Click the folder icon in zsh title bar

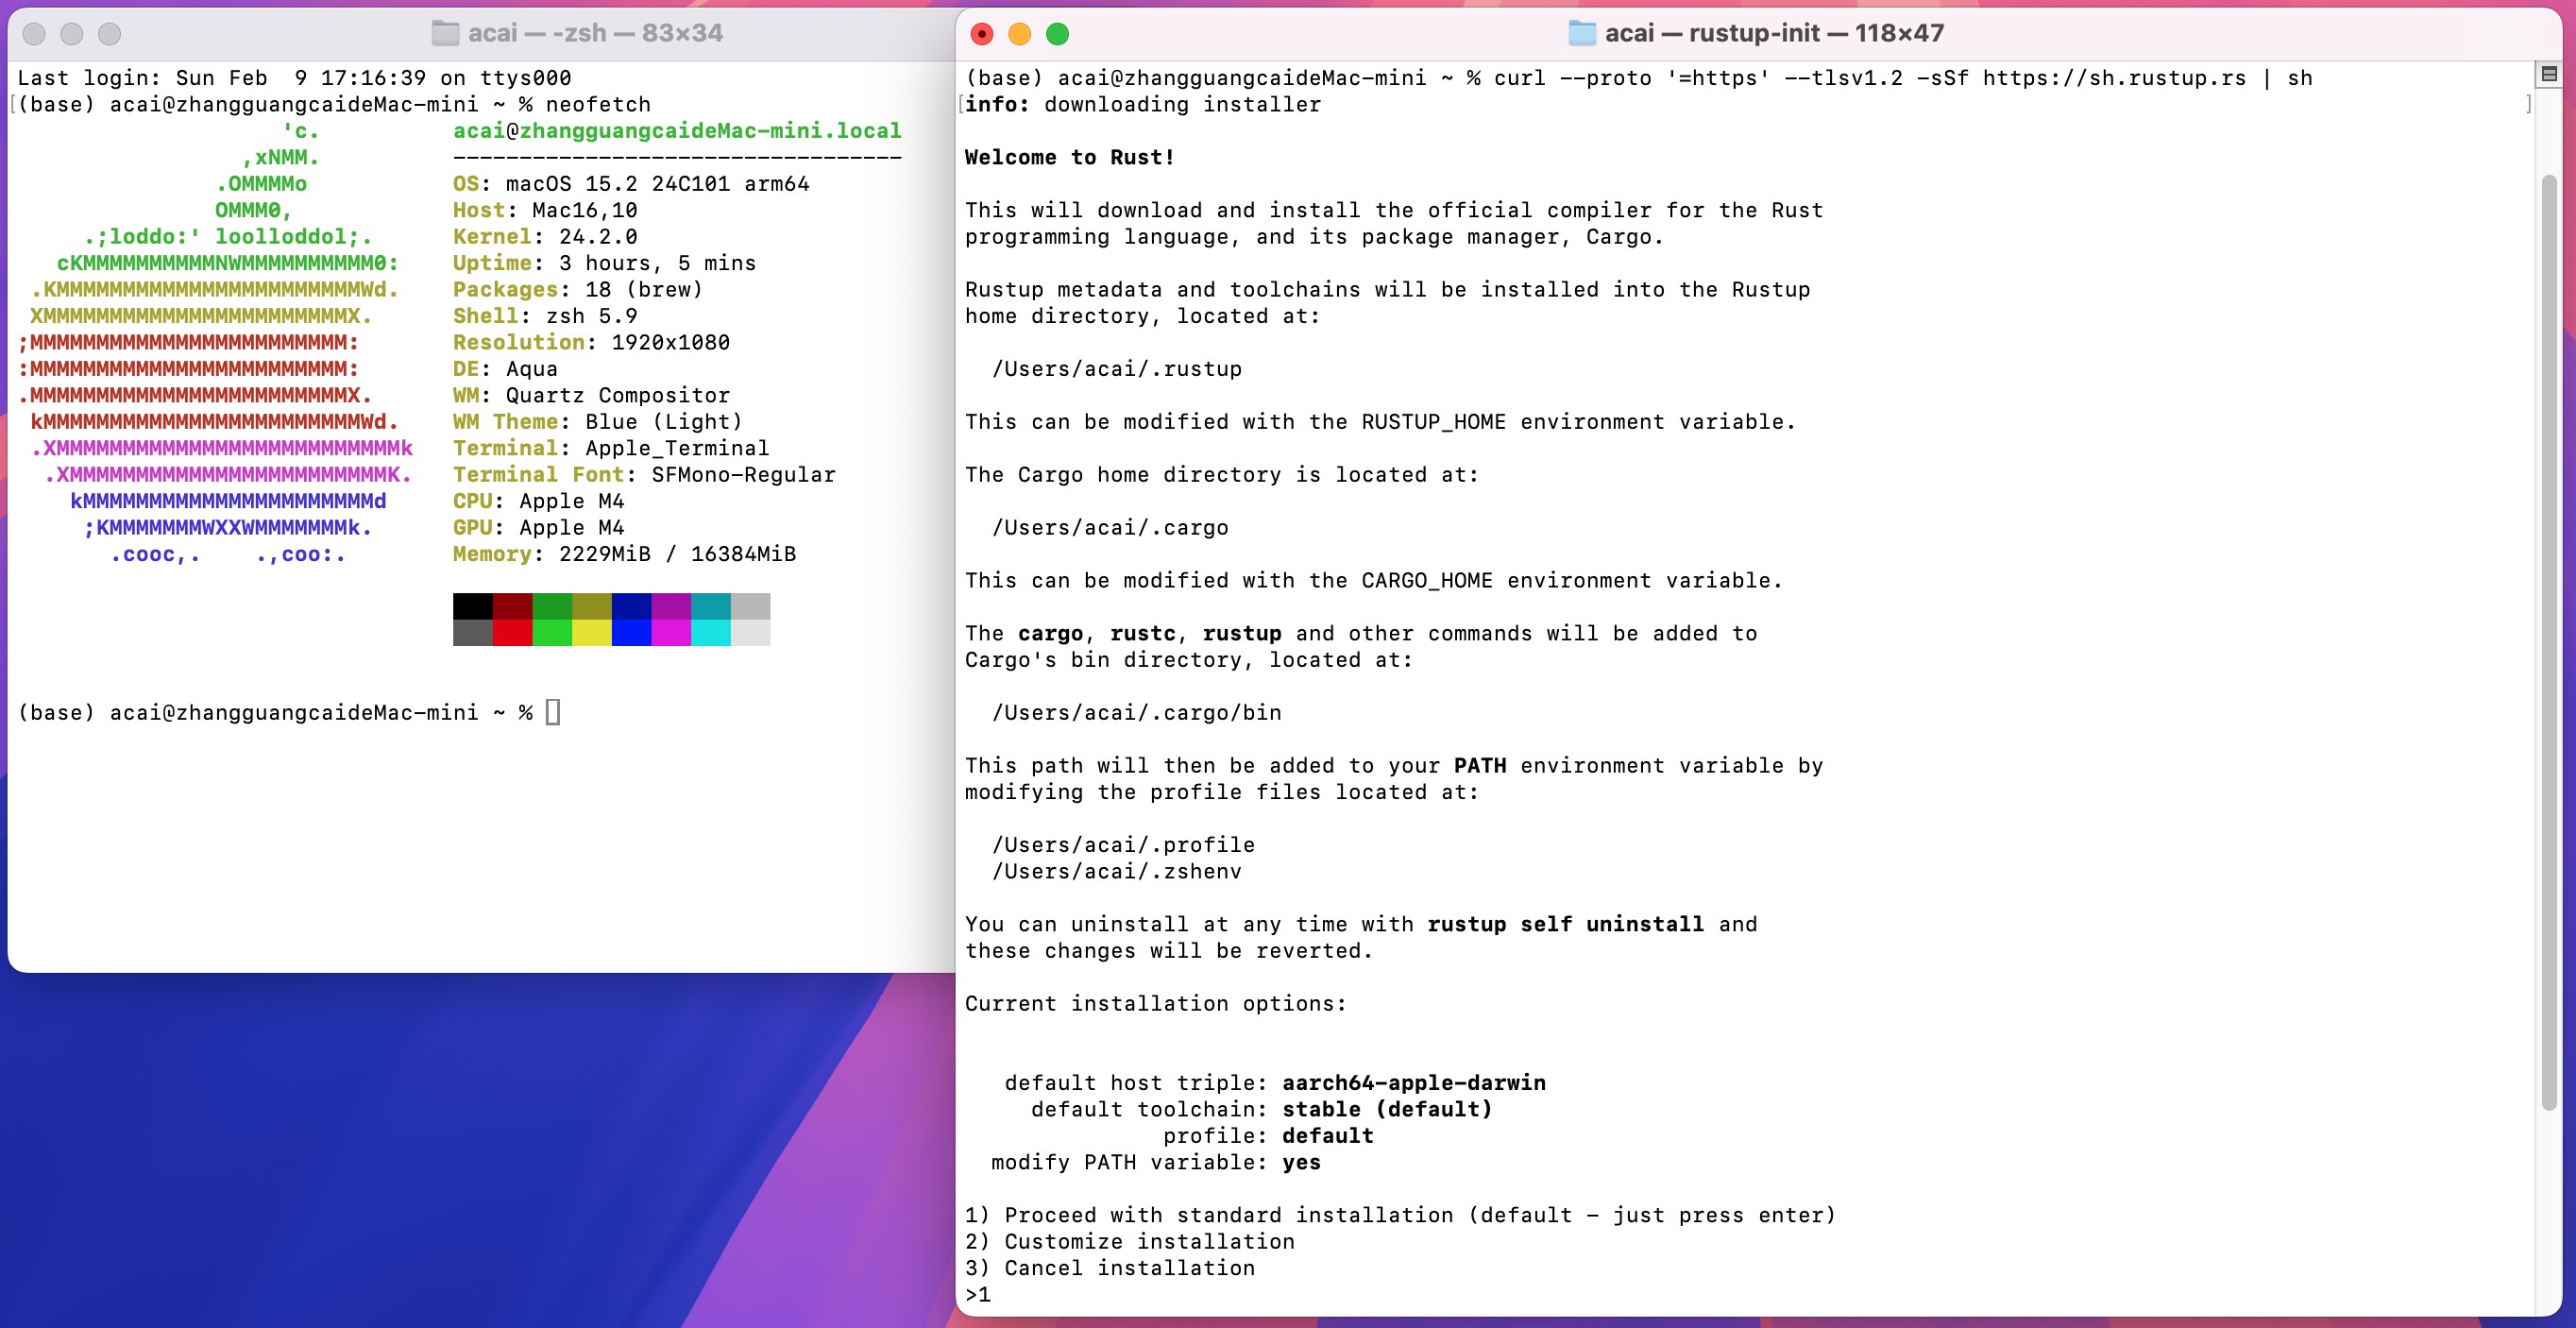(445, 33)
